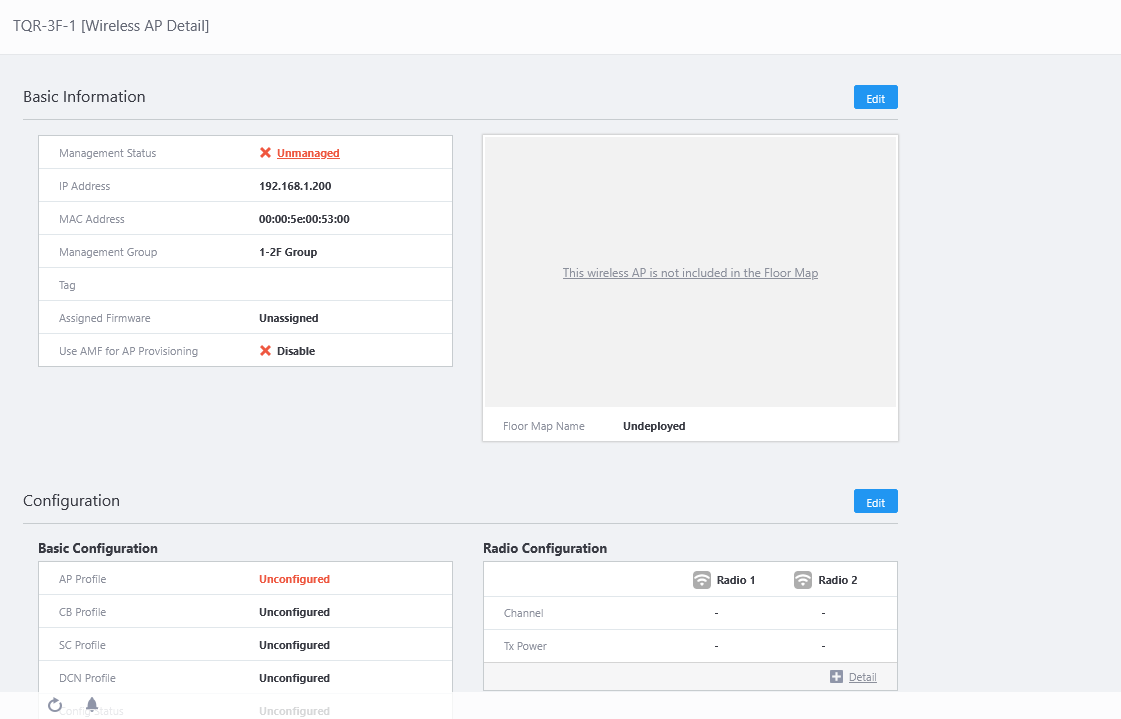Click the red Unconfigured AP Profile value

[x=294, y=579]
